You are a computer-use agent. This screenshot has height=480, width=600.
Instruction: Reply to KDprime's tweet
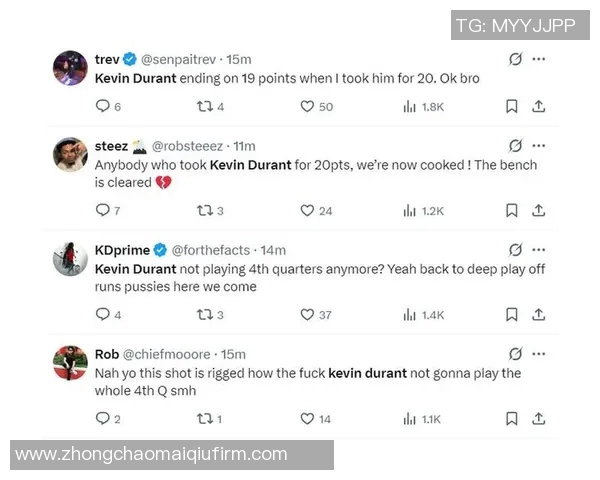(102, 315)
